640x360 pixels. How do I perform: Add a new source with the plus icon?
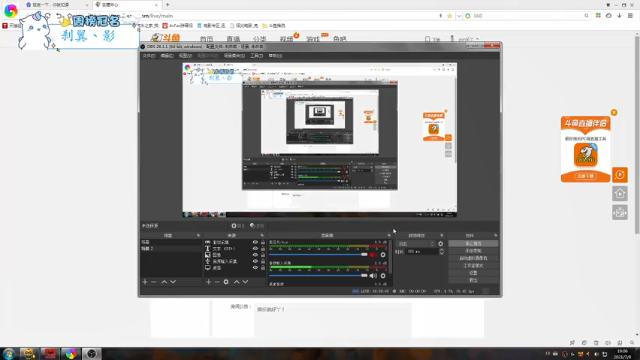(x=209, y=282)
